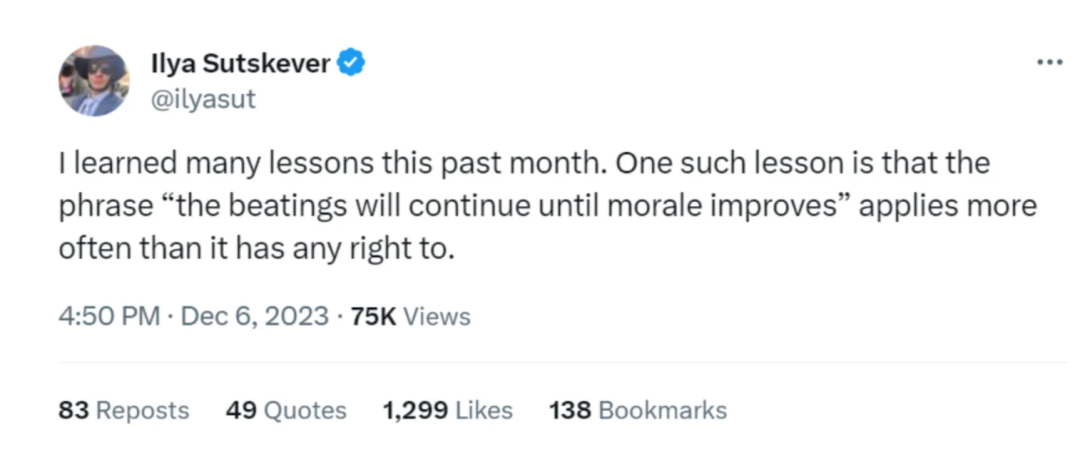
Task: Open the three-dot more options menu
Action: (1049, 62)
